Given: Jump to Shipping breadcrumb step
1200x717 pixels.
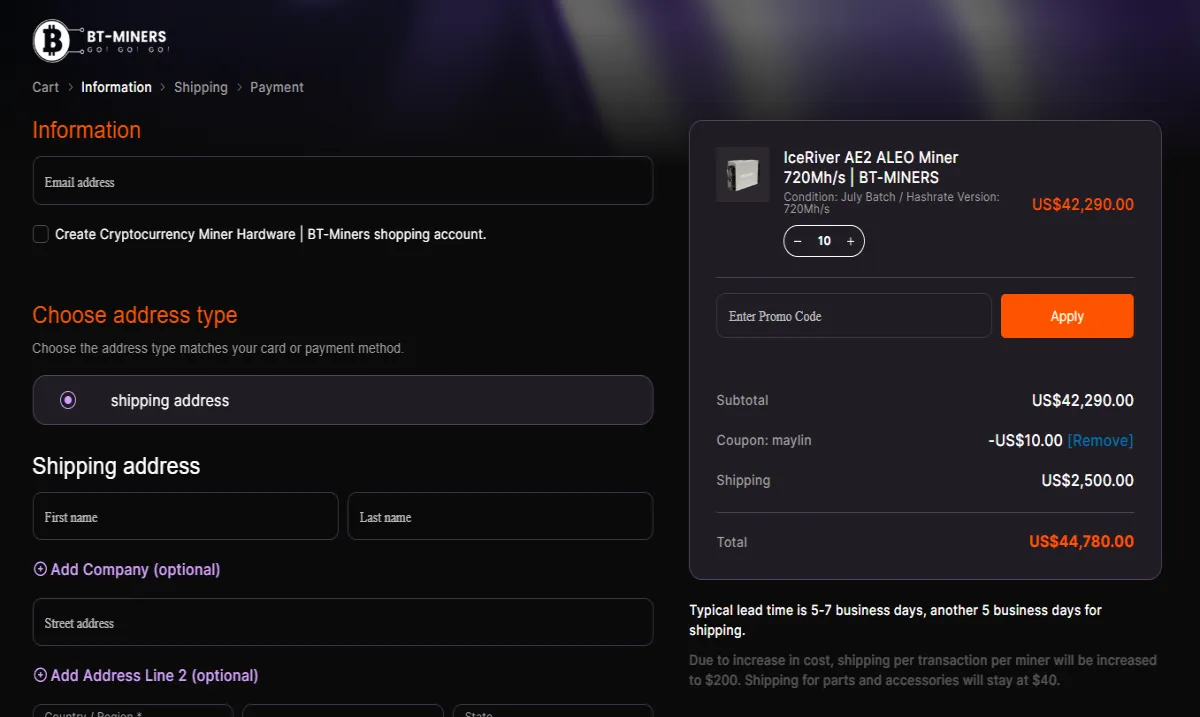Looking at the screenshot, I should point(201,87).
